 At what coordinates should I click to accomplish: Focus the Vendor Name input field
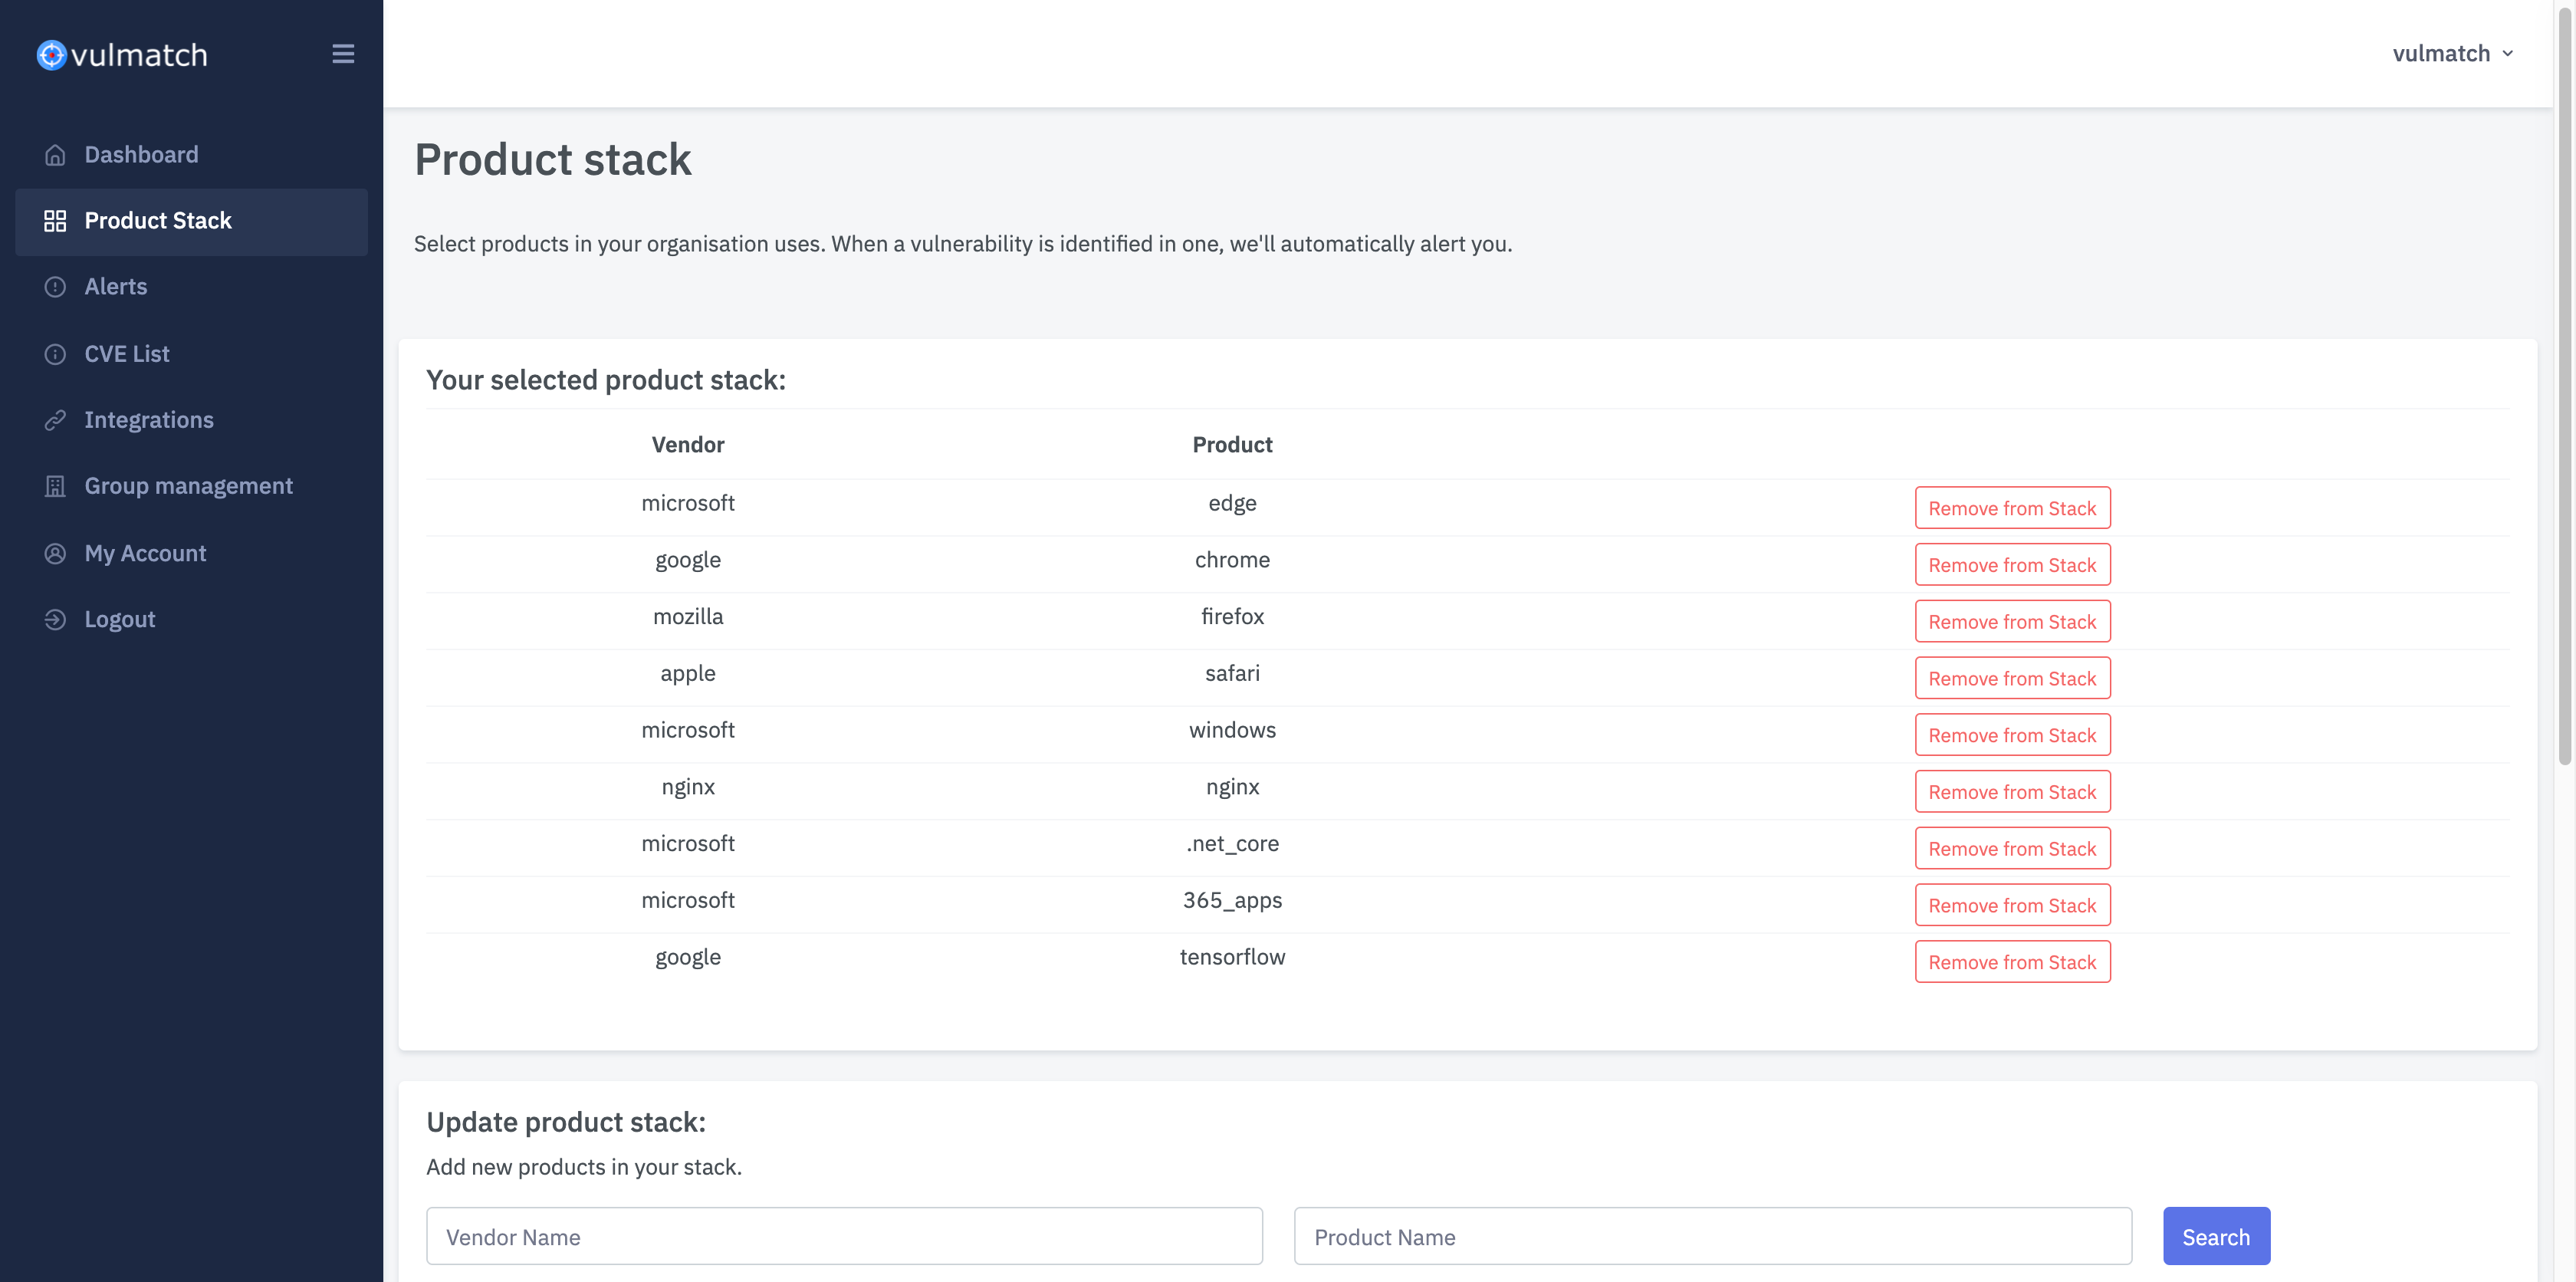point(844,1236)
